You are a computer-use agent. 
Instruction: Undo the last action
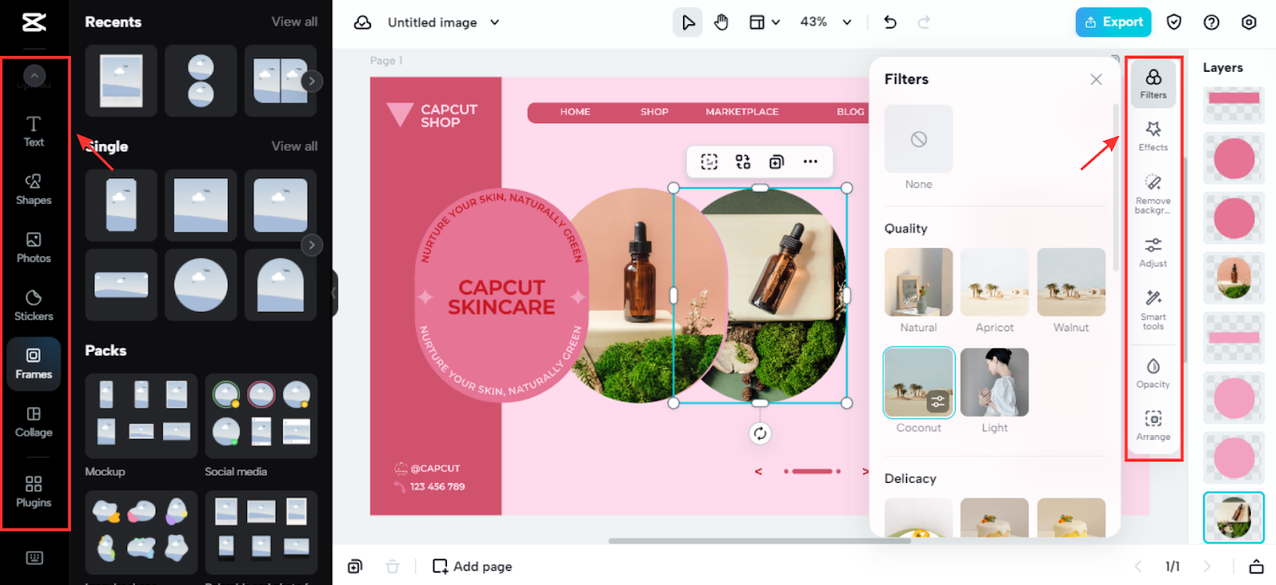[x=890, y=22]
